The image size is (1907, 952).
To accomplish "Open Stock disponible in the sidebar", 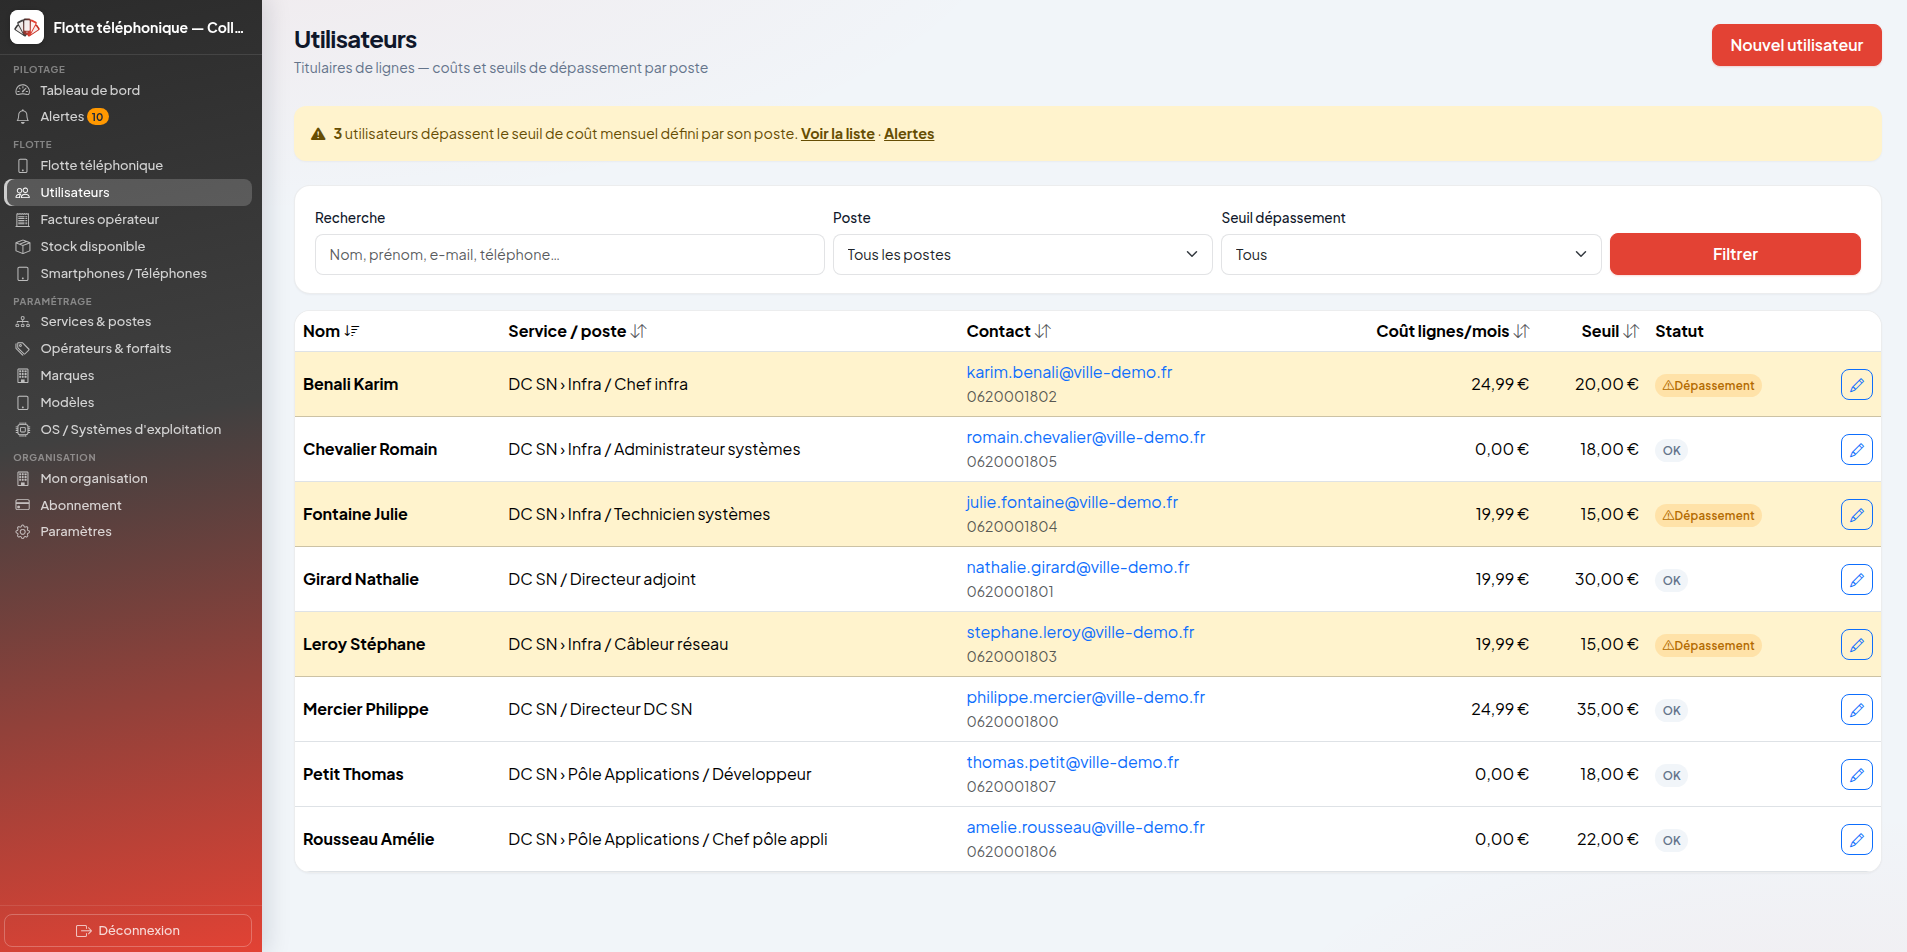I will click(x=128, y=246).
